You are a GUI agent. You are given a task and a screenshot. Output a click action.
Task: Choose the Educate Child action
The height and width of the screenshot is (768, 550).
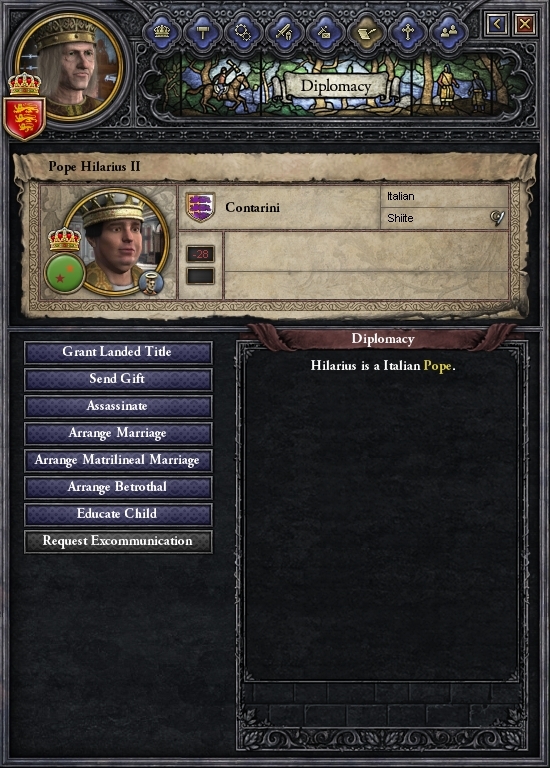pyautogui.click(x=118, y=514)
